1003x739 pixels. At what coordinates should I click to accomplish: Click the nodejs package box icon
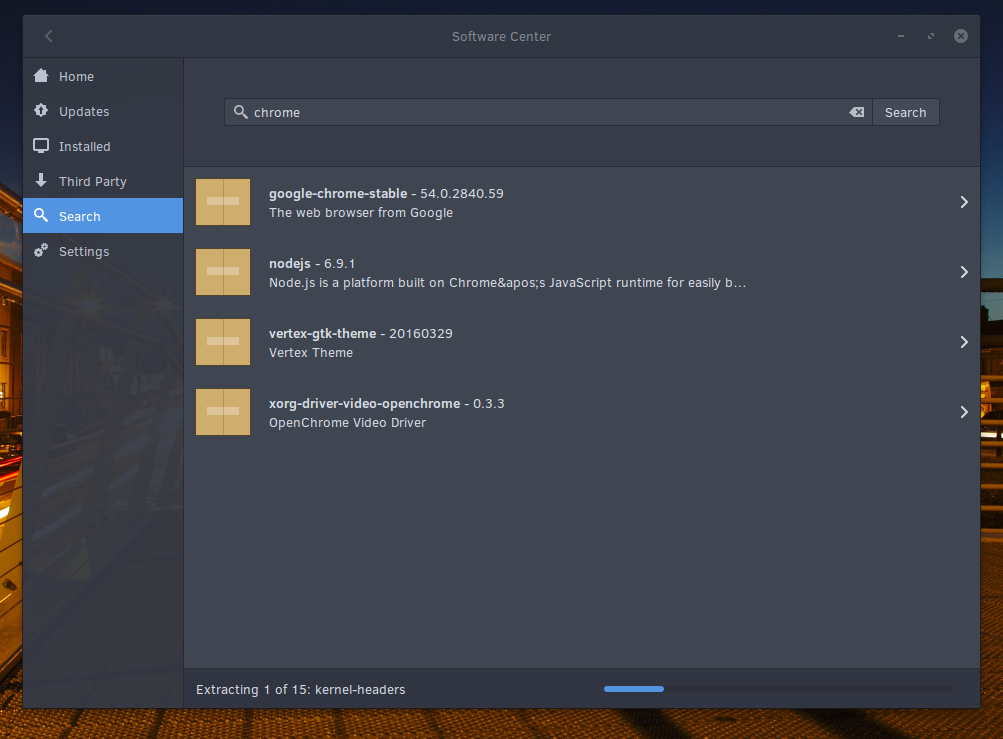point(223,272)
